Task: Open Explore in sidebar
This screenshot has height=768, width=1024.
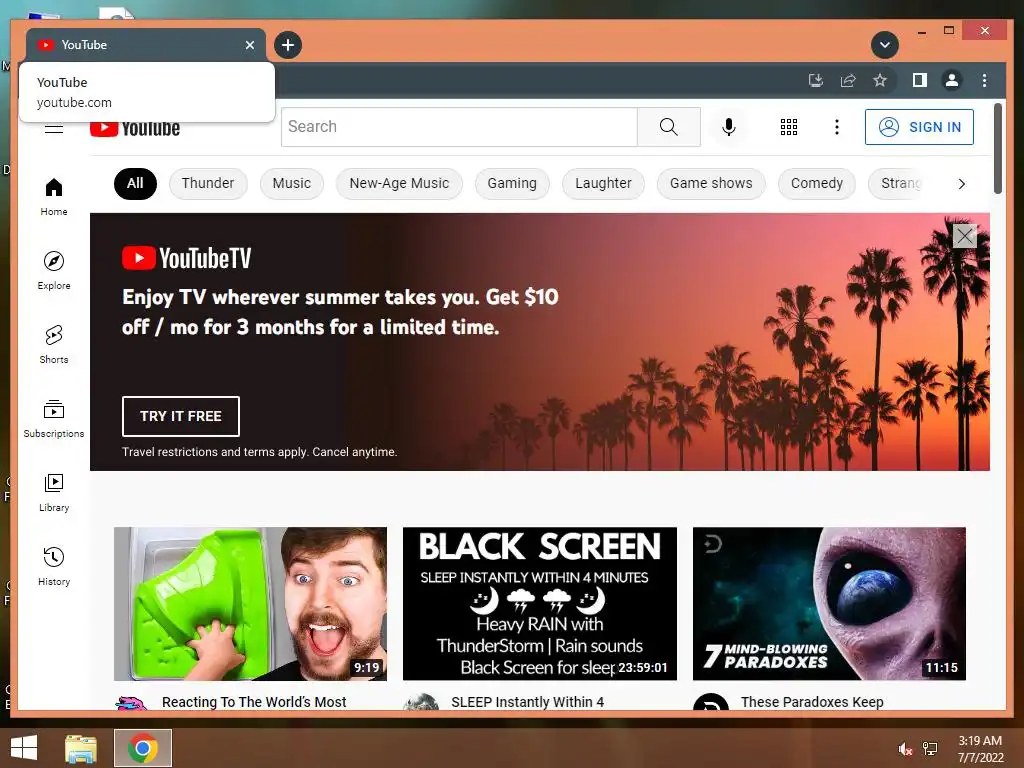Action: (54, 270)
